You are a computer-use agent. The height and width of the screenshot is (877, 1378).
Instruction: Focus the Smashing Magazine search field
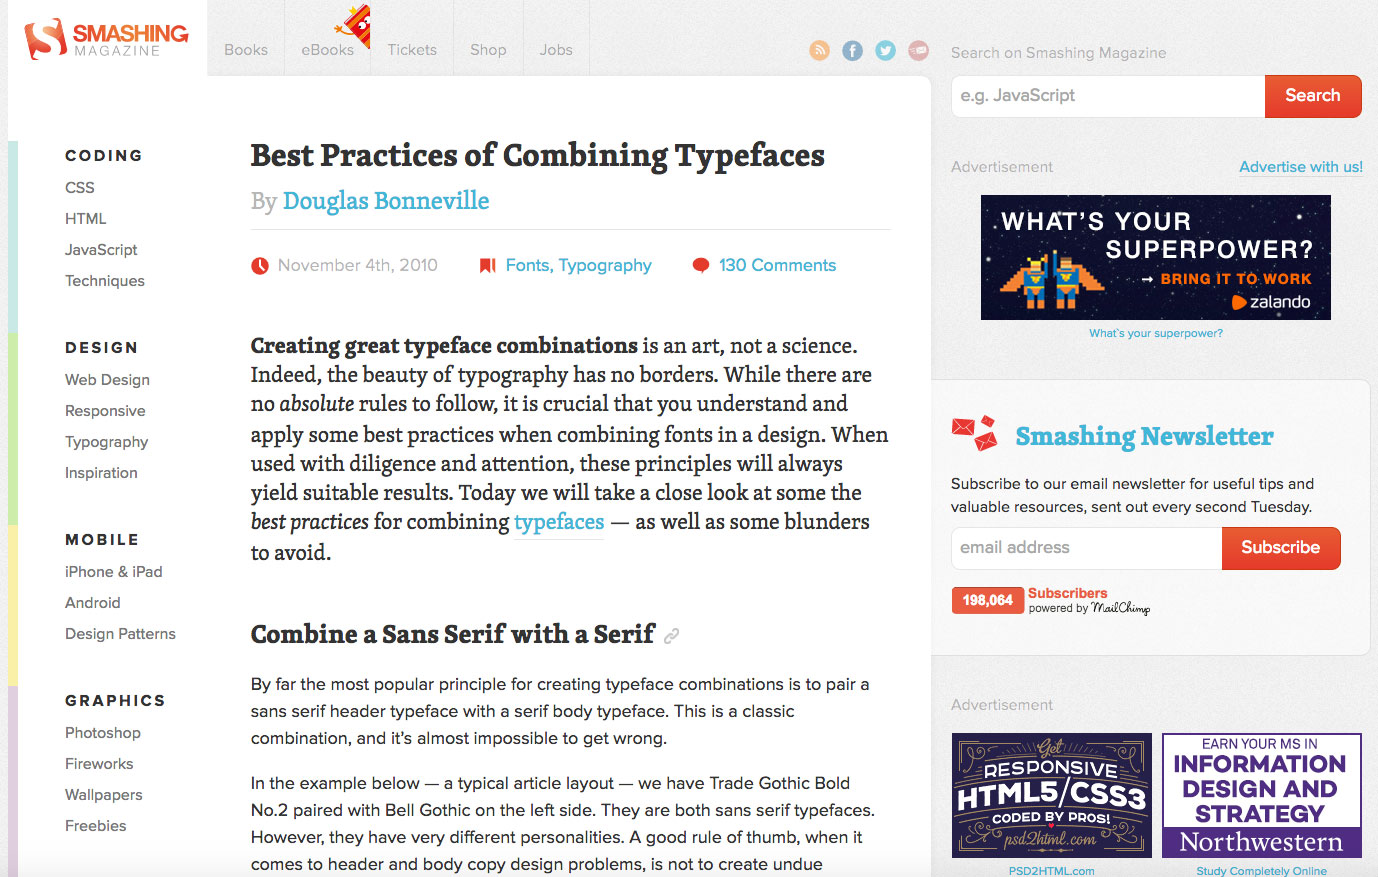(1107, 96)
